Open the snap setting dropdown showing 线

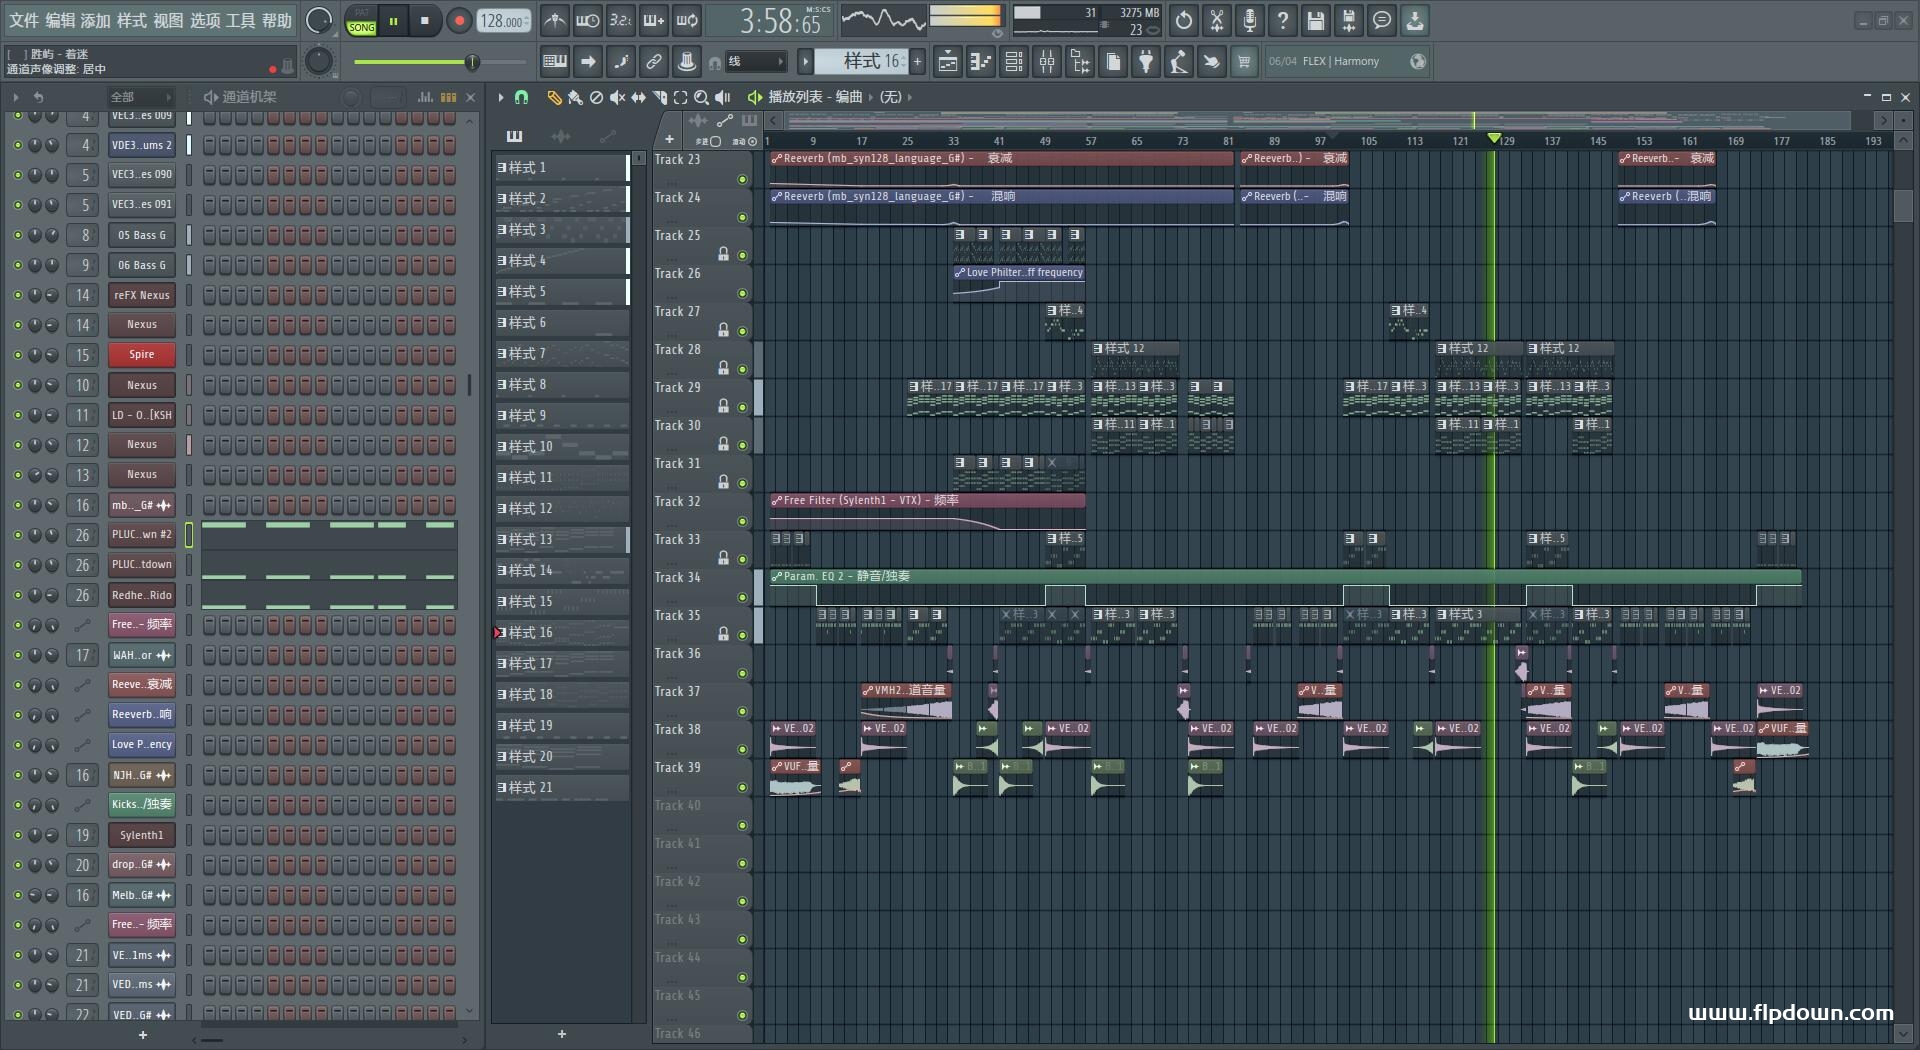point(755,62)
